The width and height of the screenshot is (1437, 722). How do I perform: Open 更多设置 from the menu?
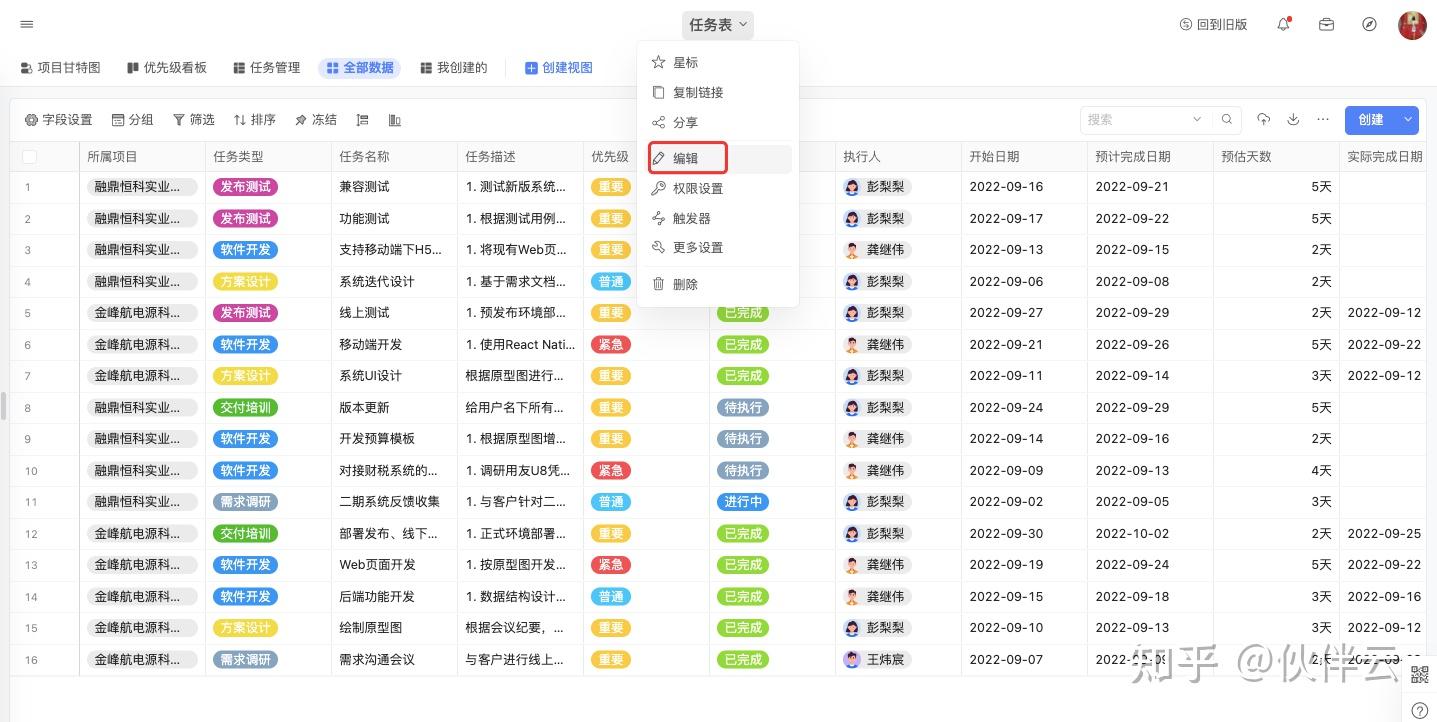(718, 247)
